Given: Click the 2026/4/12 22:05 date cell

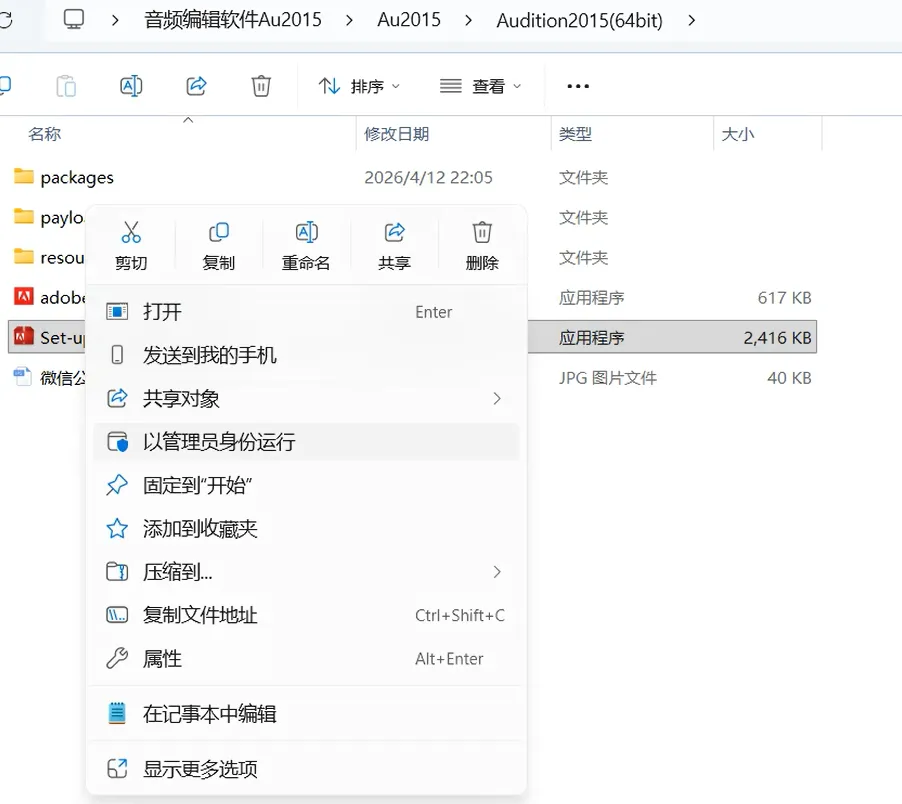Looking at the screenshot, I should (x=428, y=177).
